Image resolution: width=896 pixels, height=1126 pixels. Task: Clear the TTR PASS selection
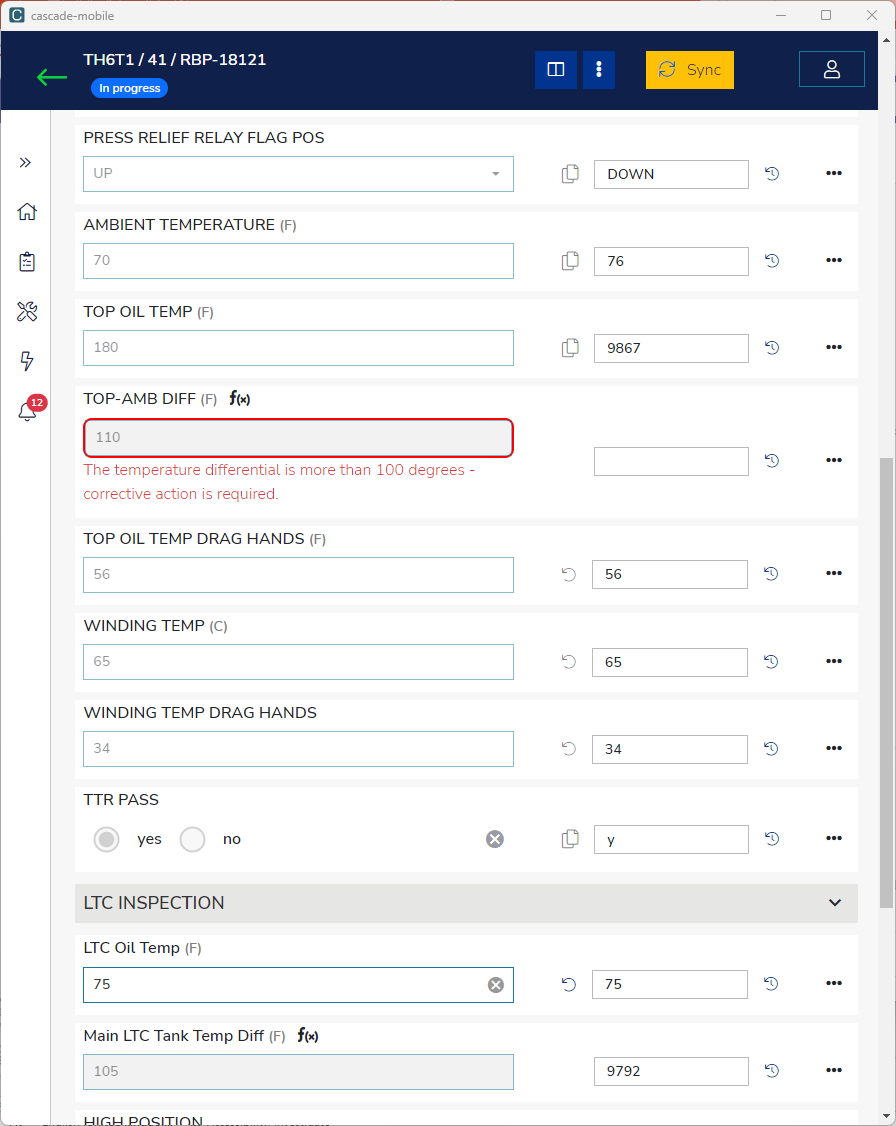[495, 839]
